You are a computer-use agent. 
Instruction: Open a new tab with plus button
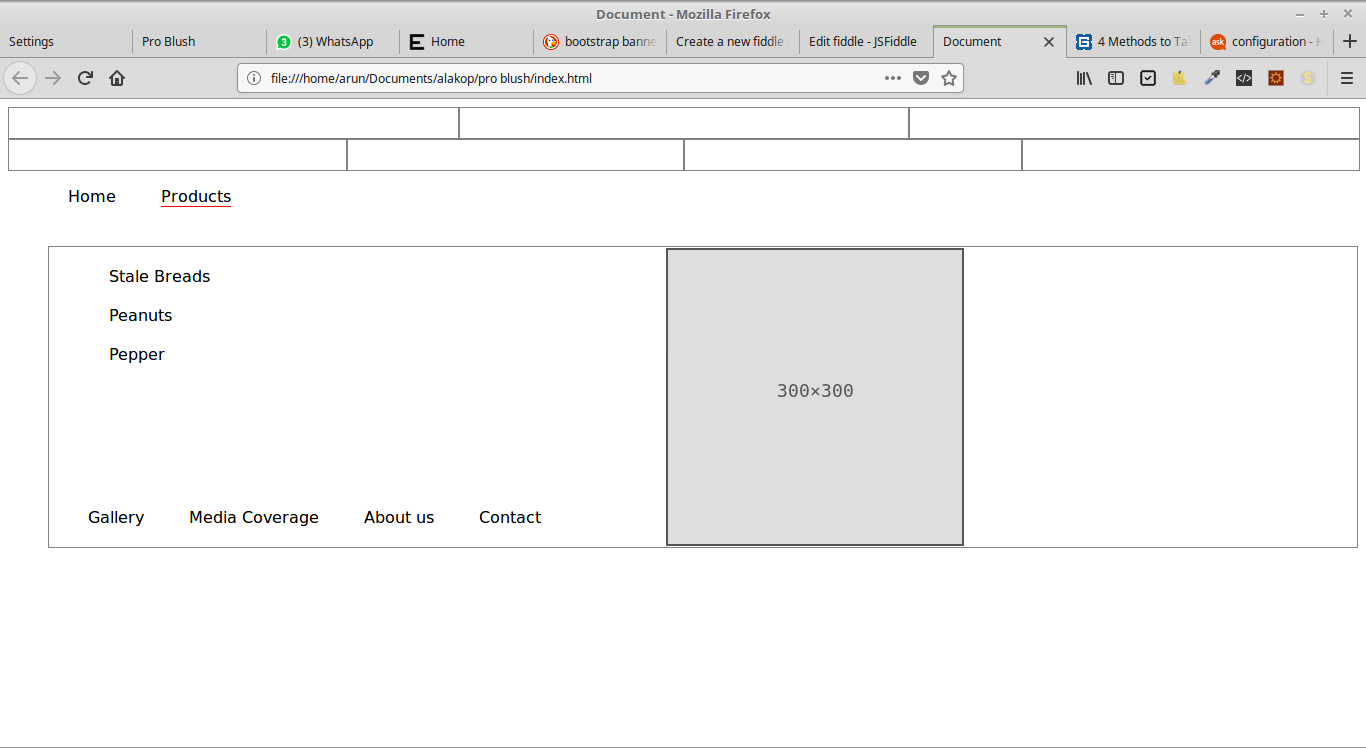(x=1349, y=41)
